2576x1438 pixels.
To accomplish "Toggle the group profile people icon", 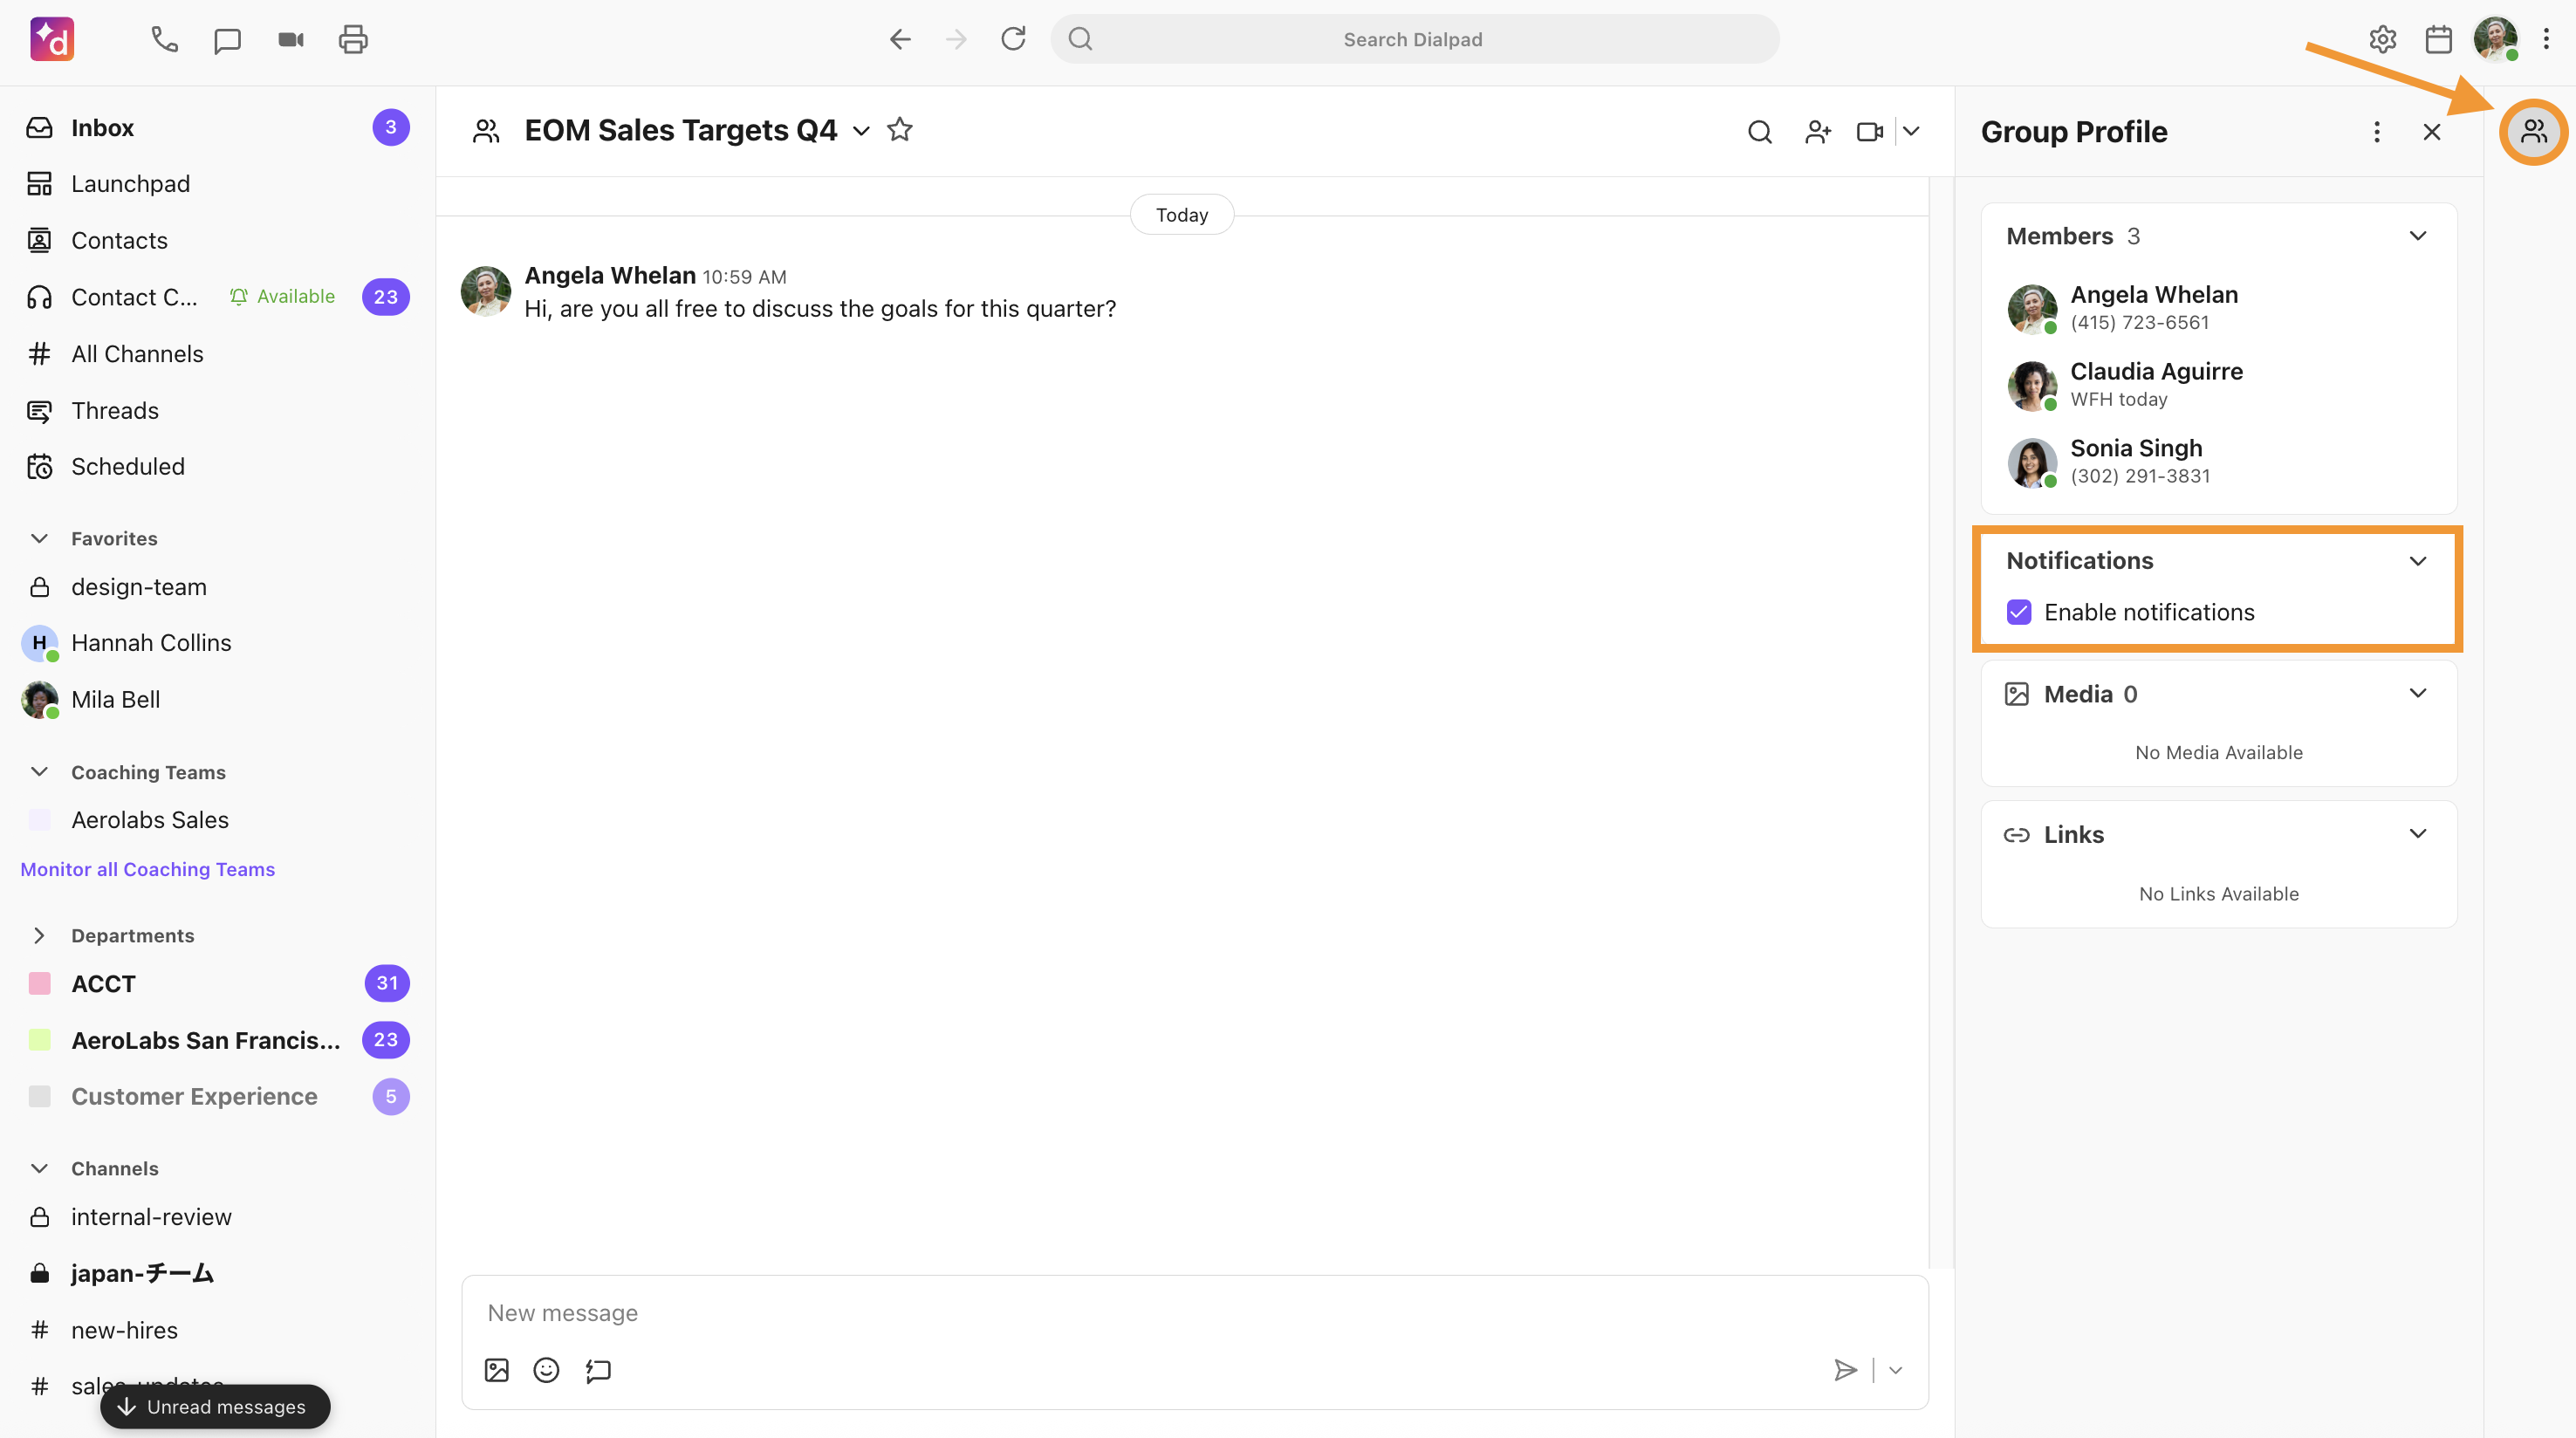I will [x=2533, y=131].
